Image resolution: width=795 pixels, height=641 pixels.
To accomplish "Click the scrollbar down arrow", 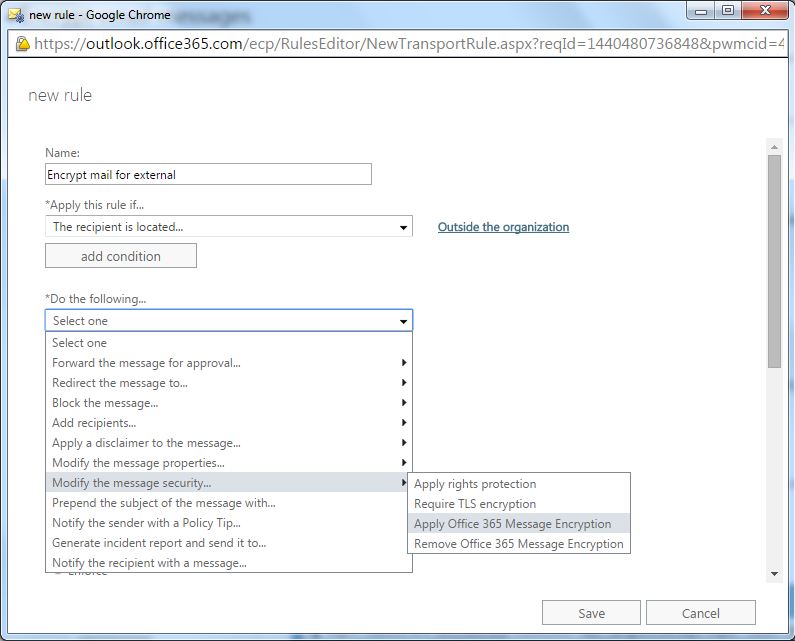I will tap(774, 574).
